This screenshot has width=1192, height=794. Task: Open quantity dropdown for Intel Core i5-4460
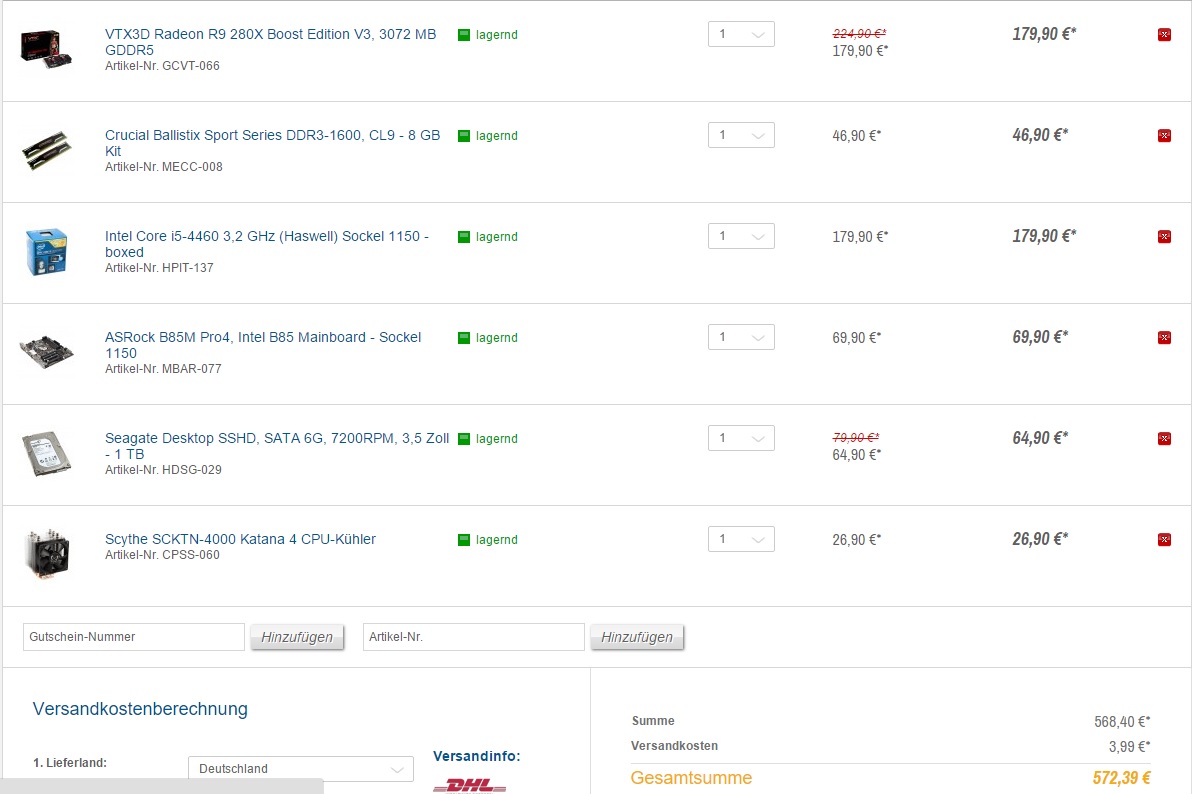[741, 237]
